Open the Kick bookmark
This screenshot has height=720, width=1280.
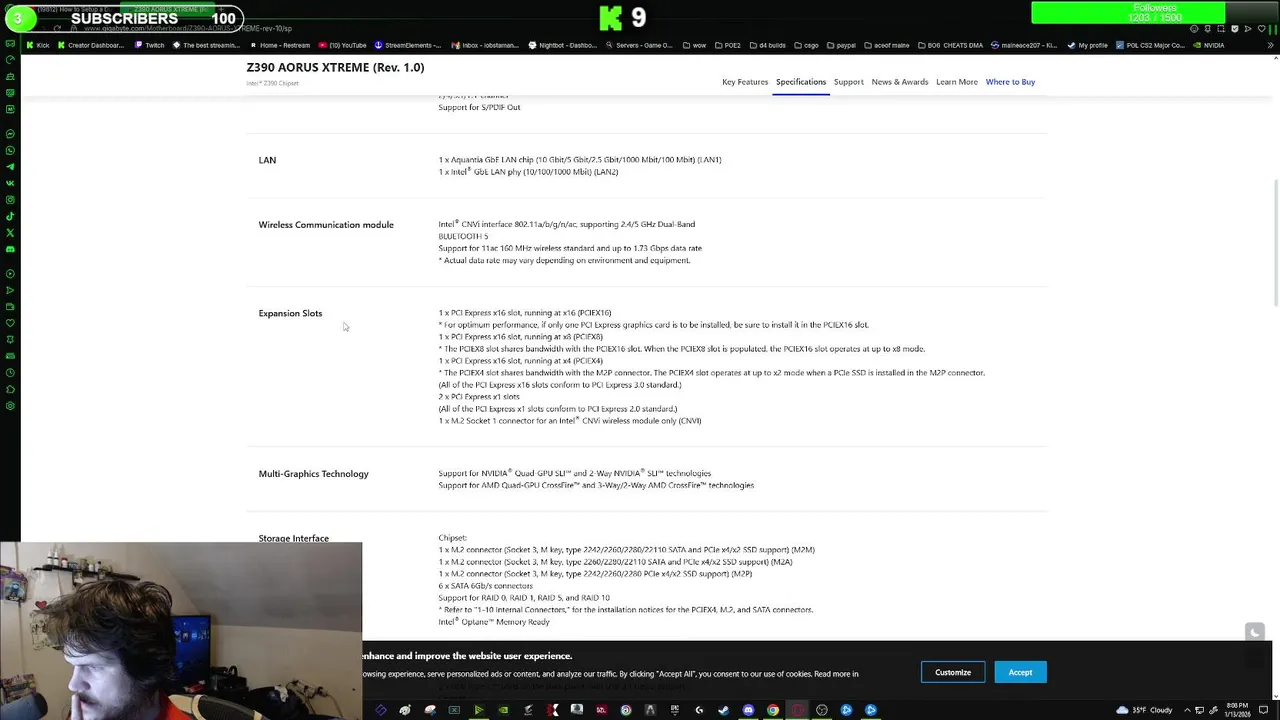pyautogui.click(x=38, y=45)
